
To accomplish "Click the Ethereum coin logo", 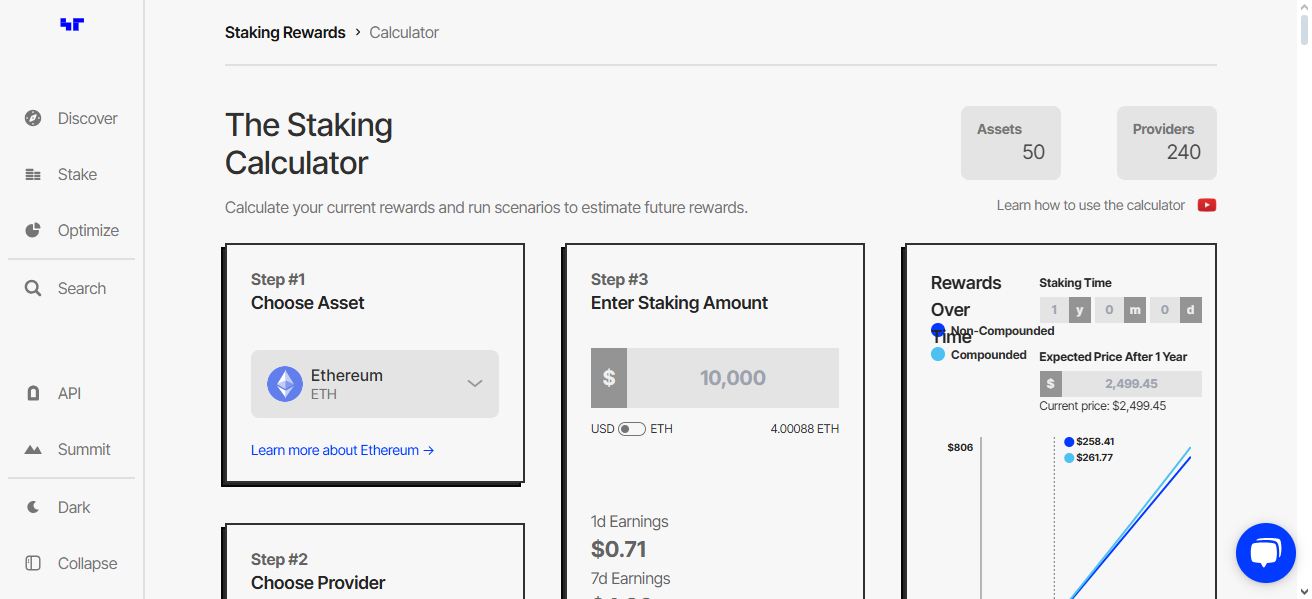I will pyautogui.click(x=285, y=384).
